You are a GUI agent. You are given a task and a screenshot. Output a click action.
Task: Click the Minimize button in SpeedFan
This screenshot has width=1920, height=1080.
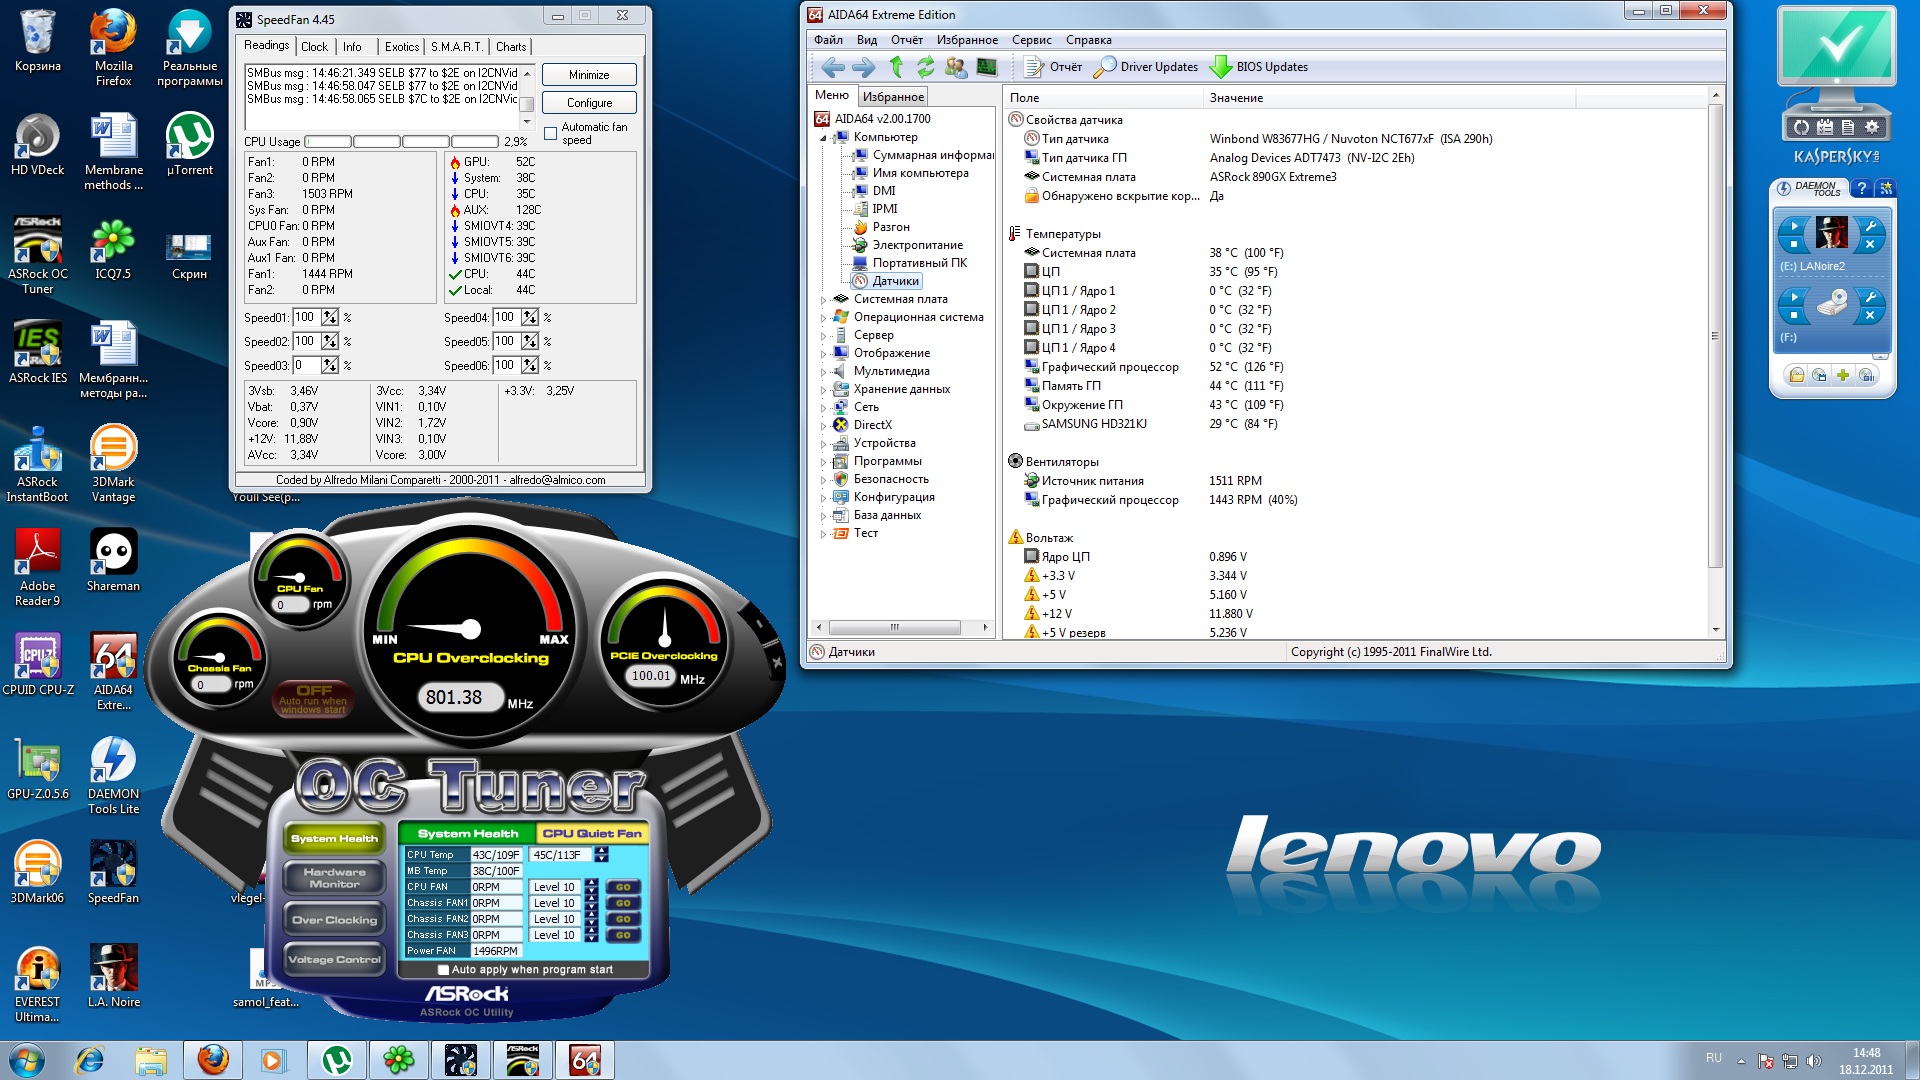pyautogui.click(x=589, y=75)
